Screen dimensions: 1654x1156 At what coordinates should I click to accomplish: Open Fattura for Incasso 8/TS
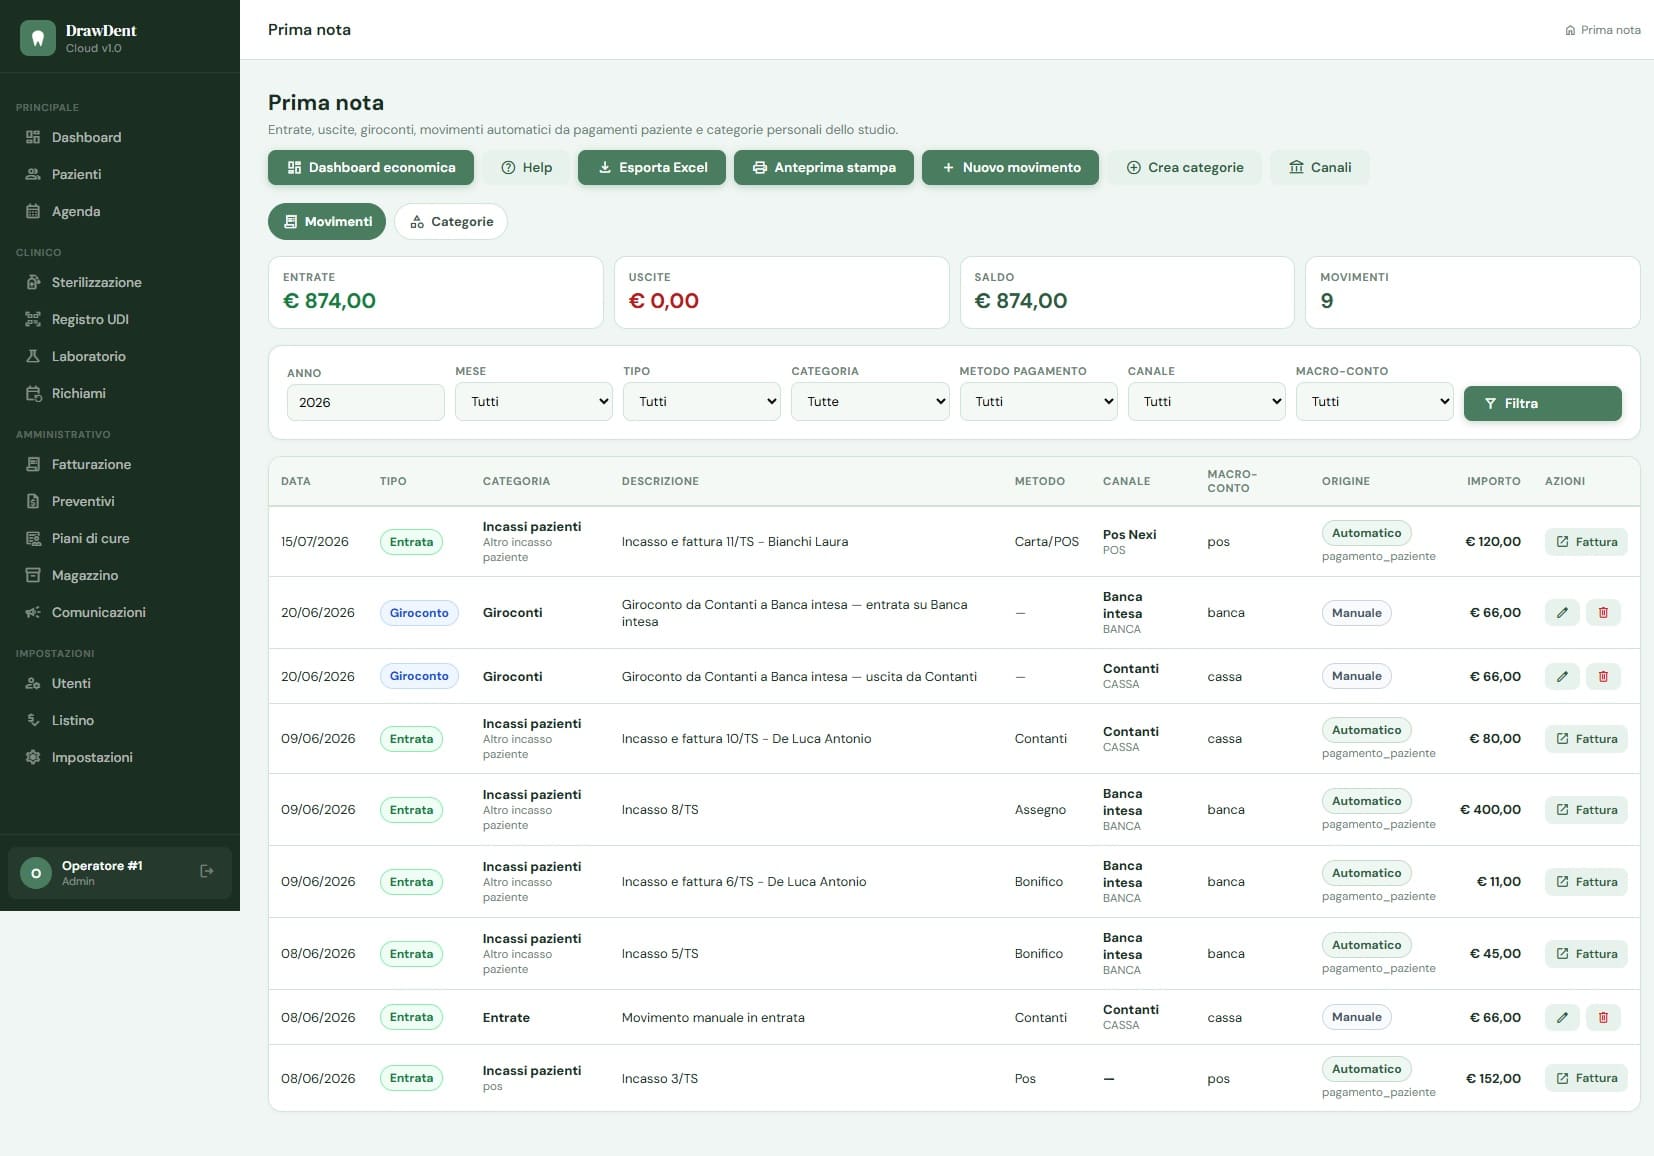(1586, 810)
